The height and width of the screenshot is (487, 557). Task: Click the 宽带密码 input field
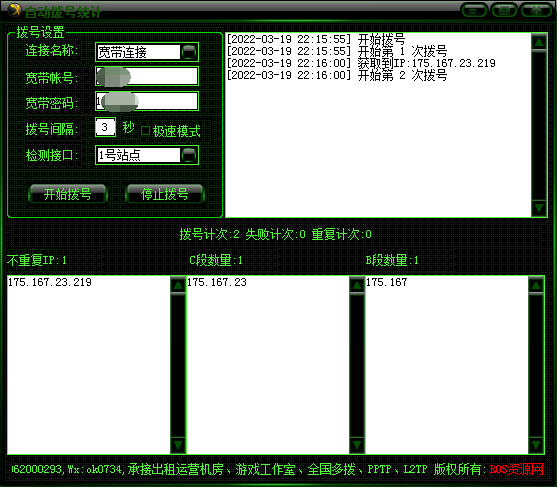(x=147, y=101)
